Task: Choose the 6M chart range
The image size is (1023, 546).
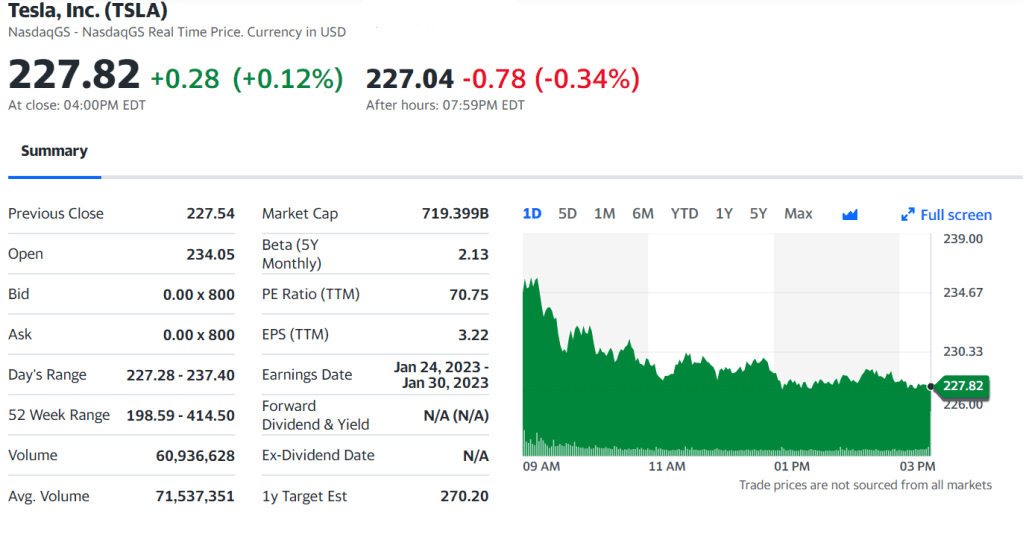Action: [643, 214]
